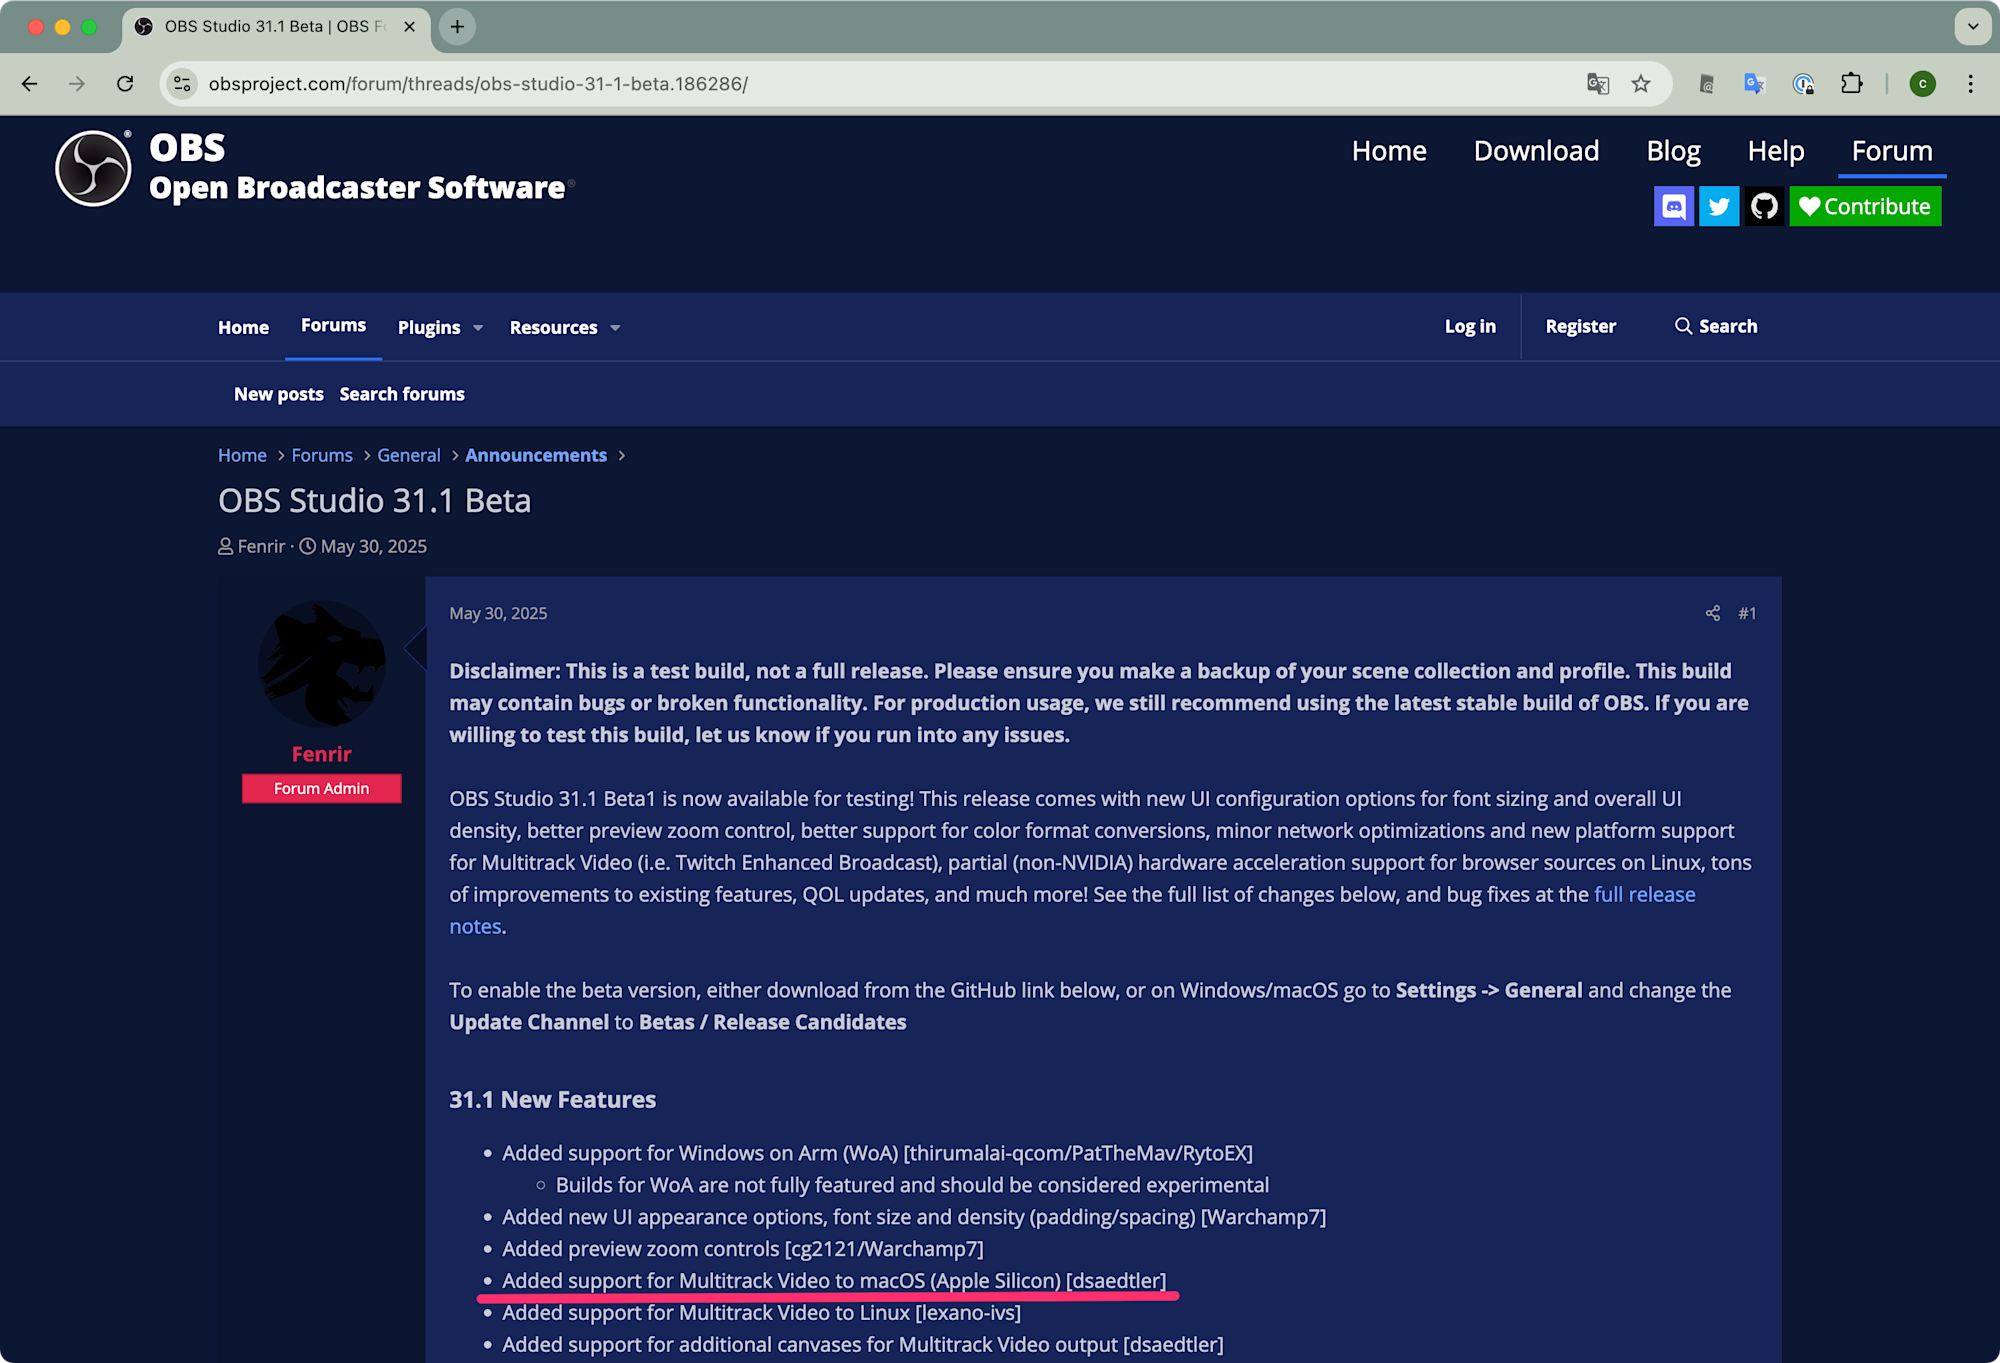Open New posts
The height and width of the screenshot is (1363, 2000).
pos(278,394)
